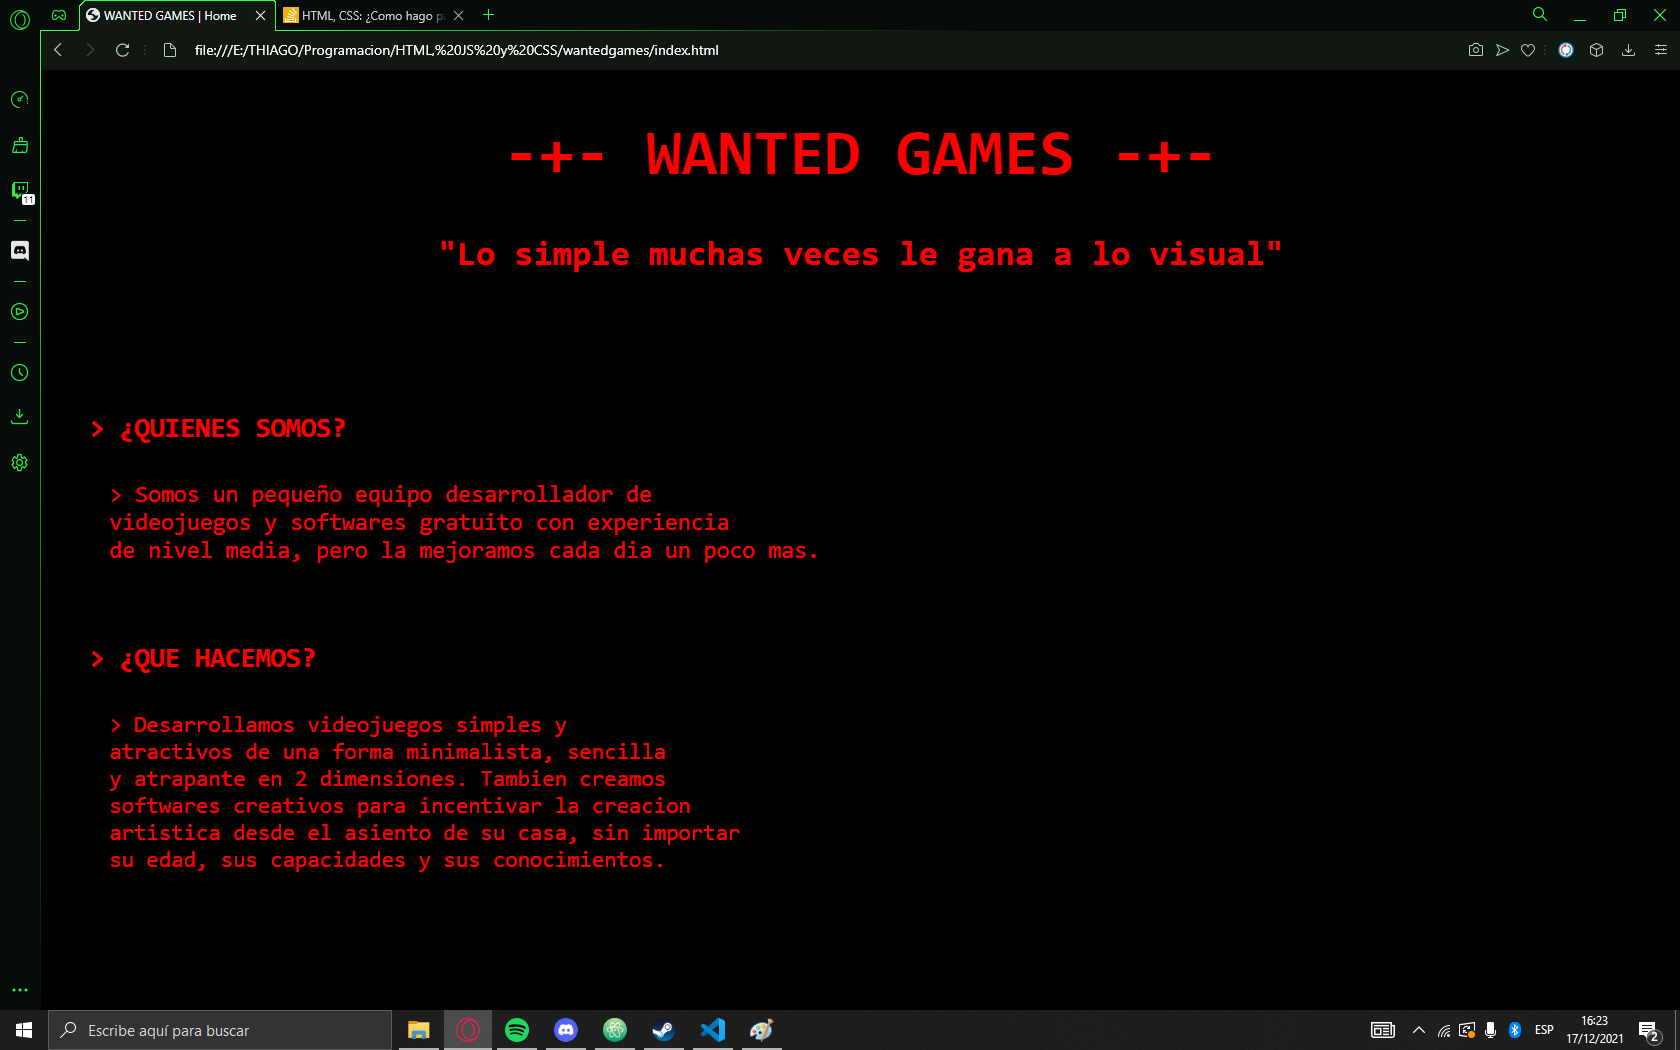1680x1050 pixels.
Task: Open Downloads in sidebar
Action: point(19,416)
